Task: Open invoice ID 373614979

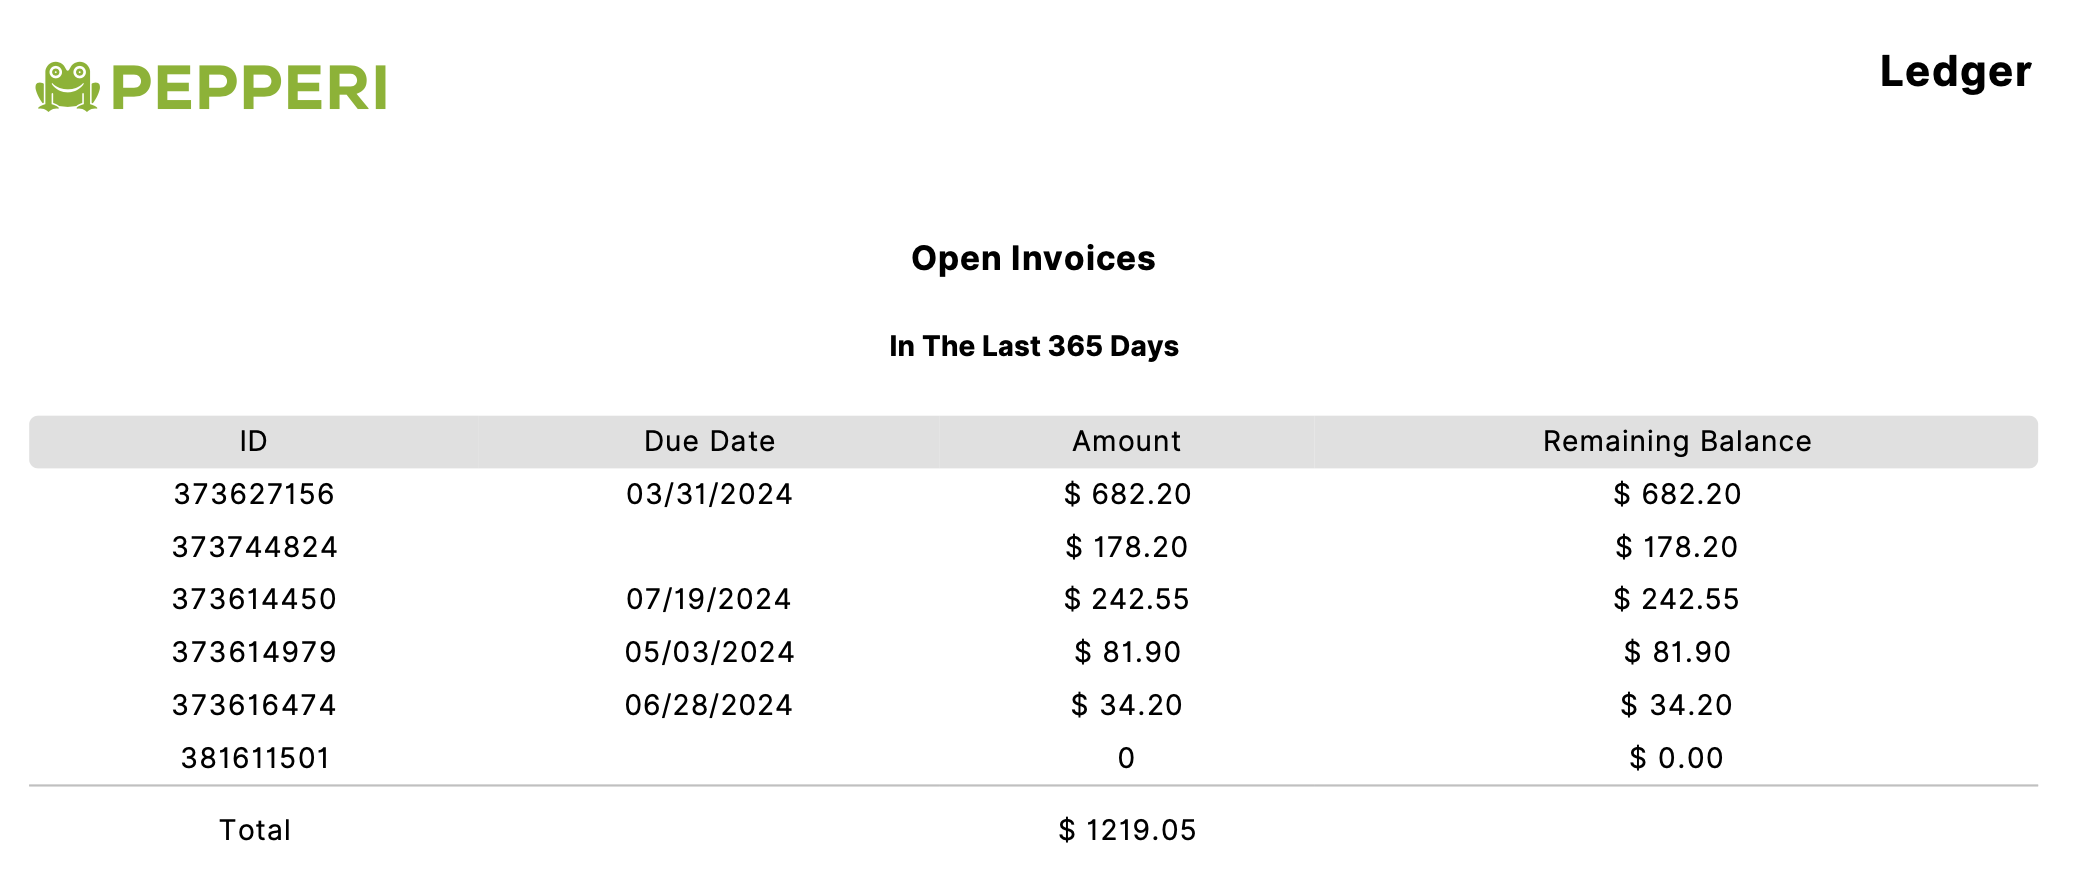Action: click(x=254, y=652)
